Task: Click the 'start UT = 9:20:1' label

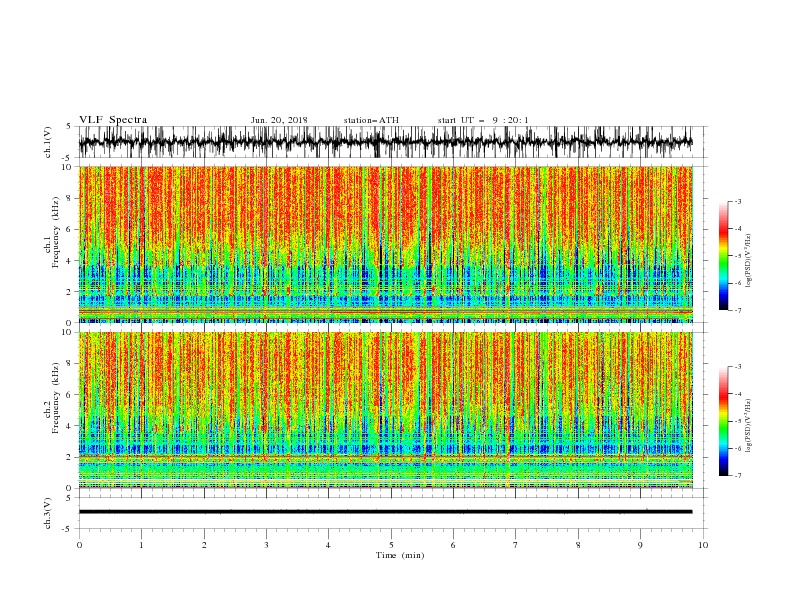Action: tap(483, 120)
